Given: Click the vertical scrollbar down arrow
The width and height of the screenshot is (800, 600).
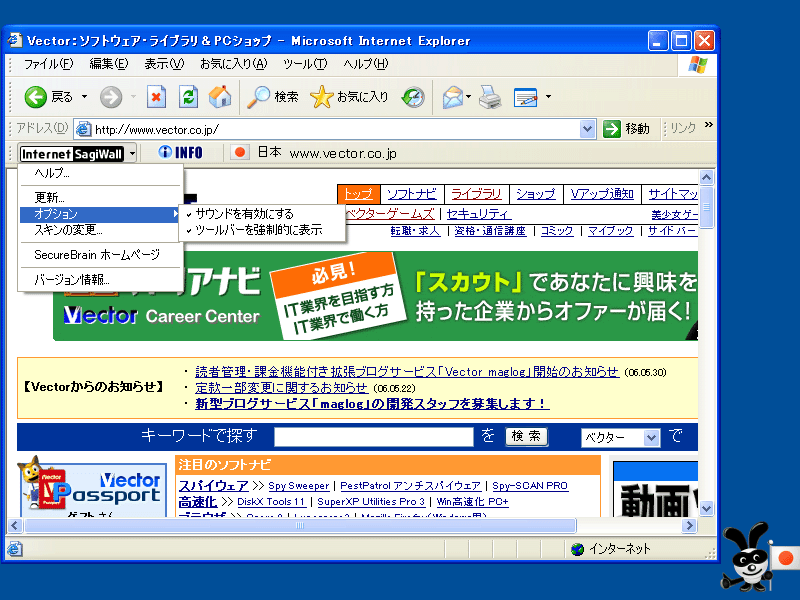Looking at the screenshot, I should (707, 508).
